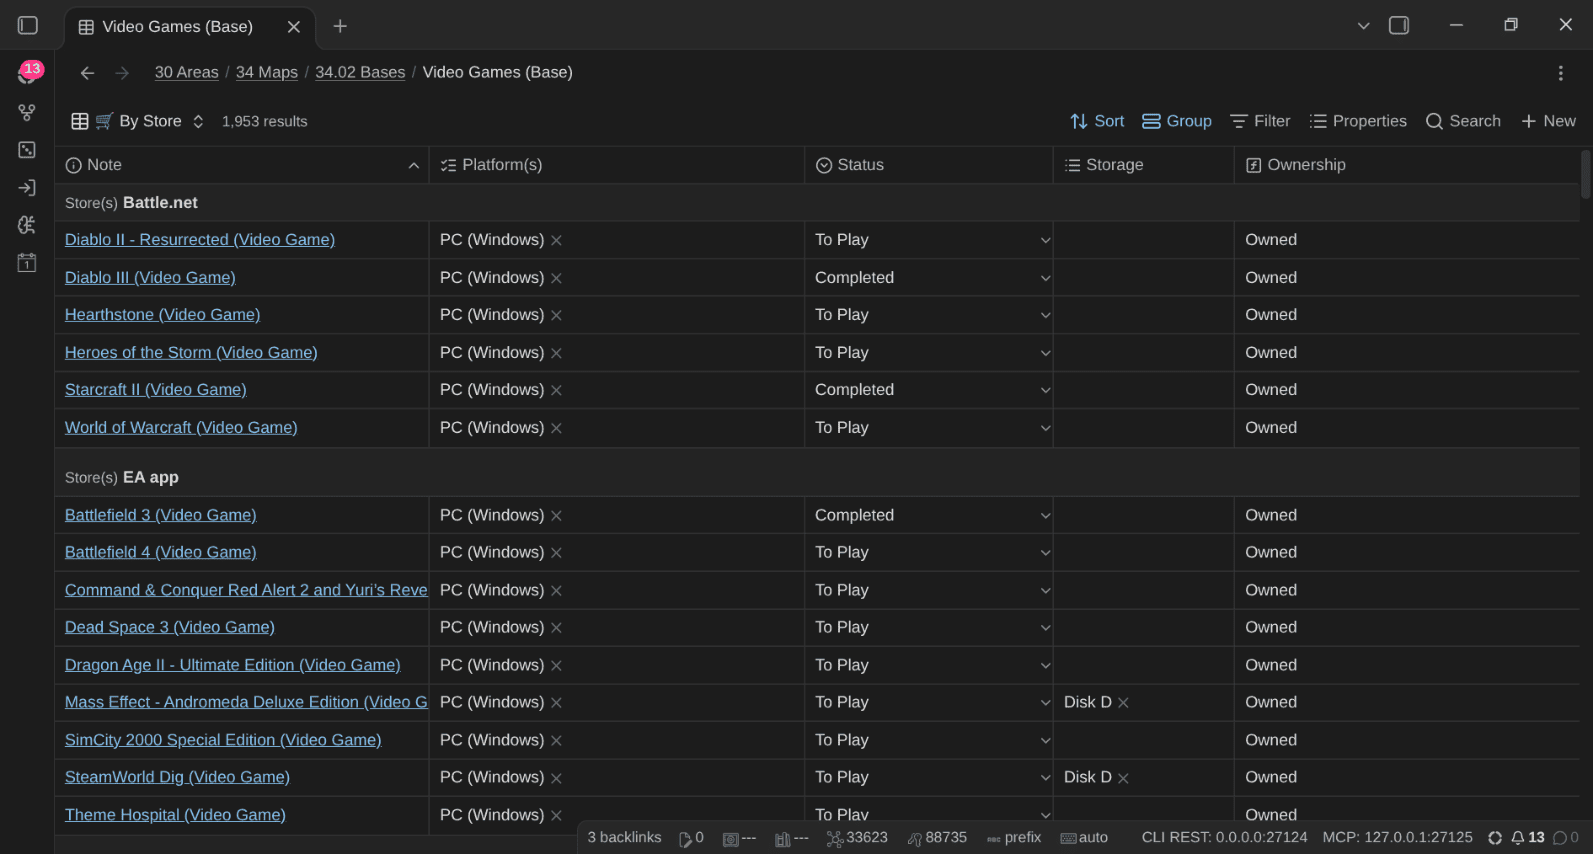The width and height of the screenshot is (1593, 854).
Task: Navigate back with the left arrow
Action: click(x=87, y=73)
